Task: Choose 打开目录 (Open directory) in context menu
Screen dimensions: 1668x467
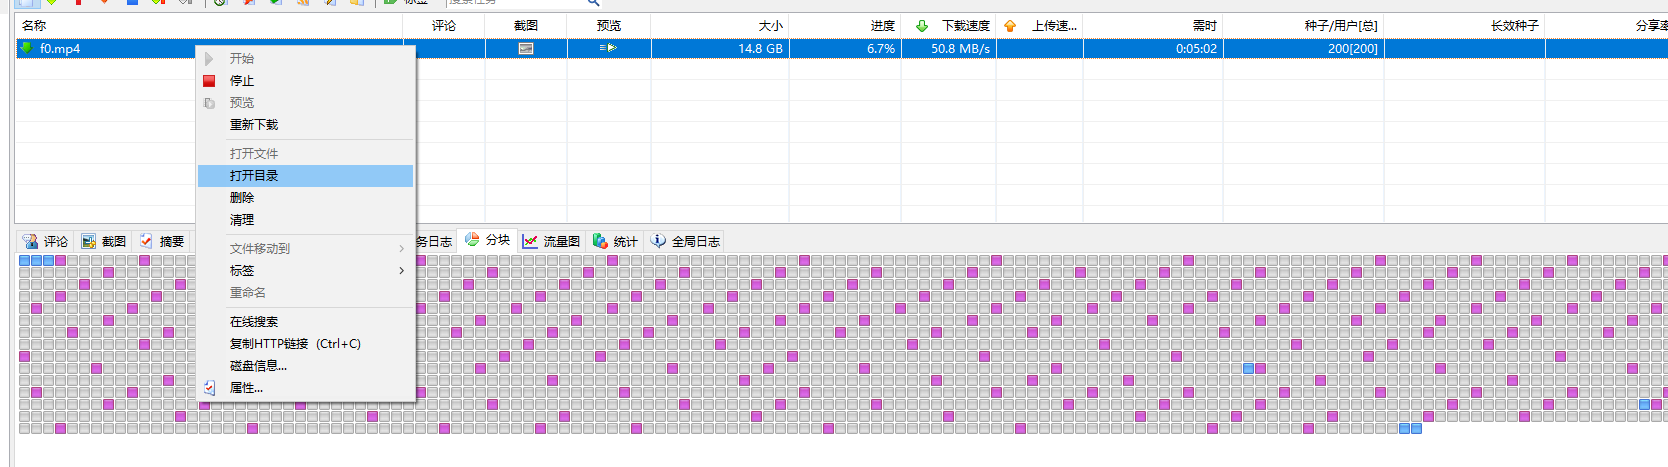Action: click(x=254, y=176)
